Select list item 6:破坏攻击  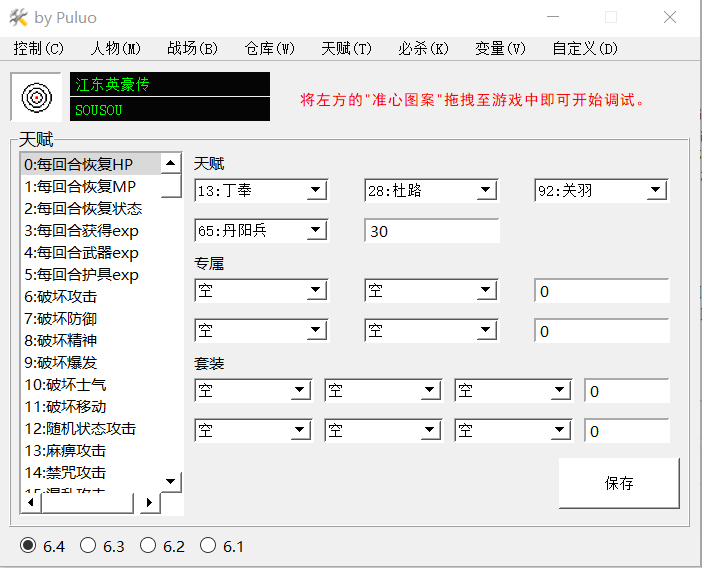click(x=91, y=296)
